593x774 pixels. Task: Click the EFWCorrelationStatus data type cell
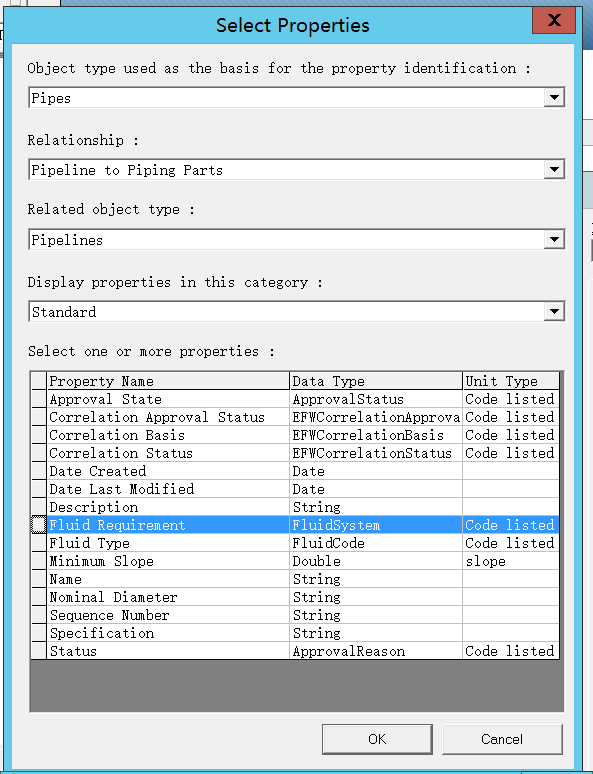click(x=376, y=453)
